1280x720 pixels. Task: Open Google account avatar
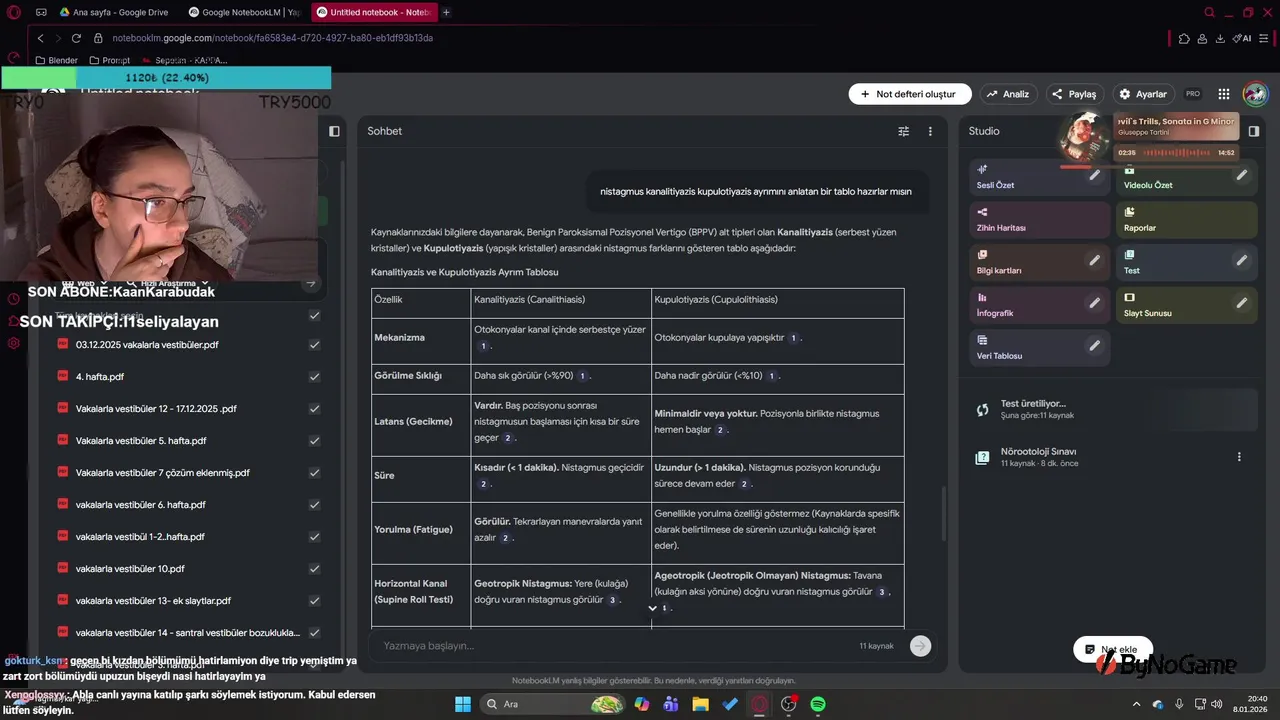click(x=1255, y=94)
